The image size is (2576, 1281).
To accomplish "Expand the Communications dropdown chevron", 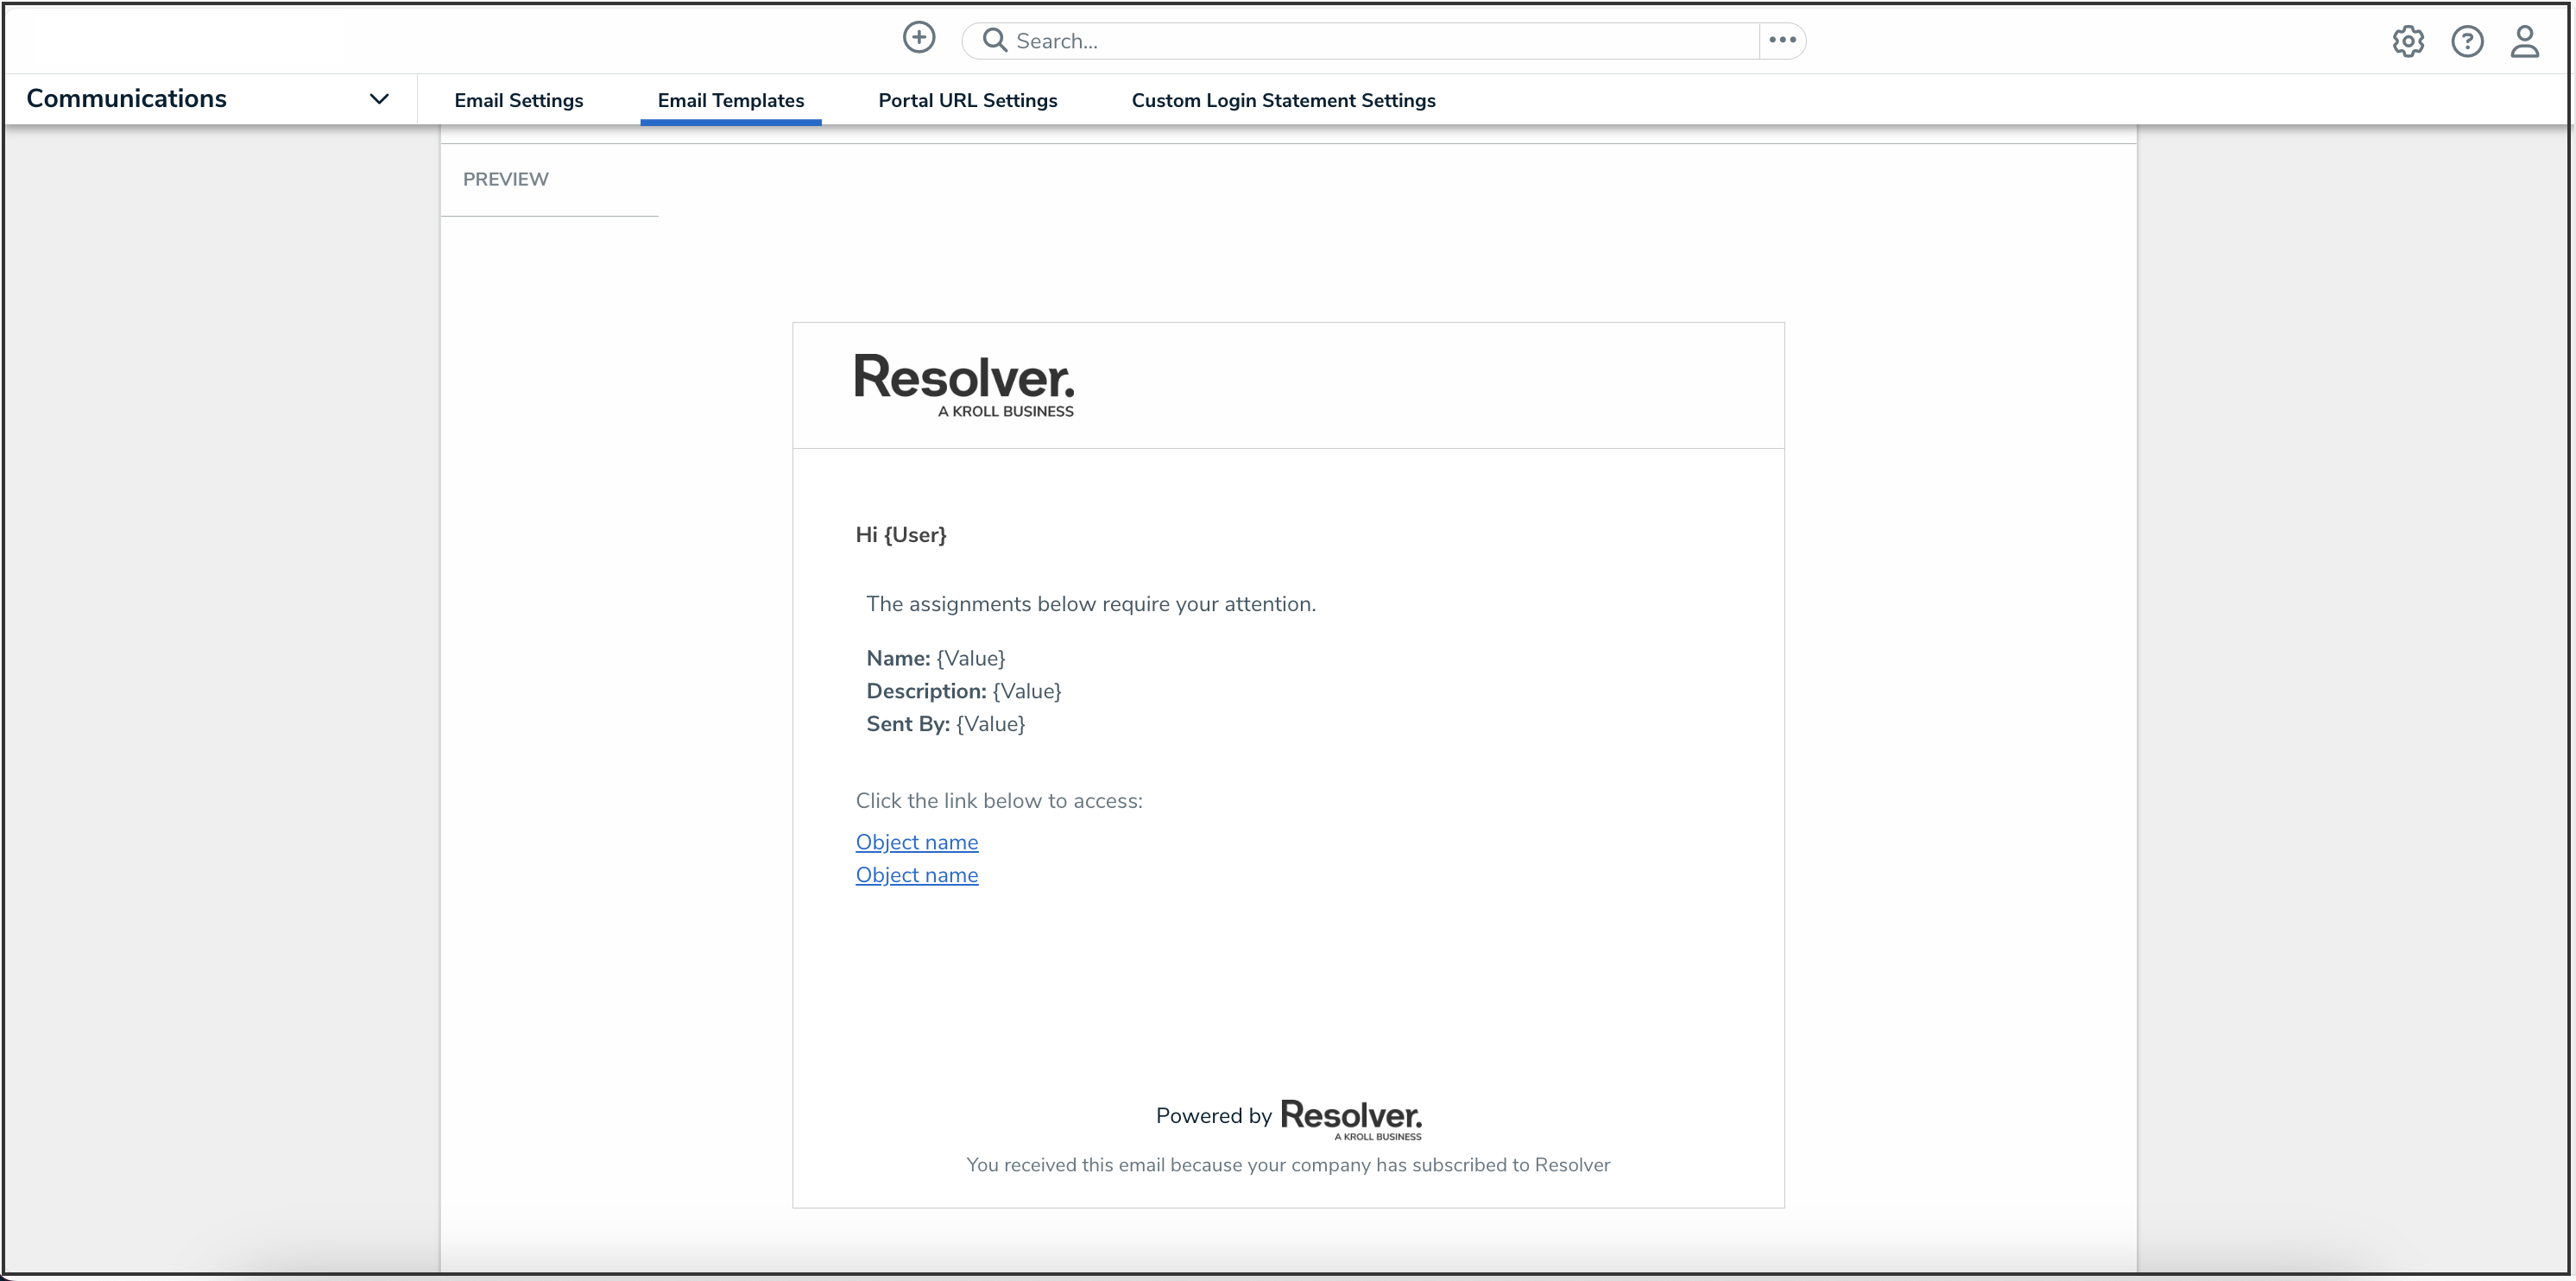I will click(379, 99).
